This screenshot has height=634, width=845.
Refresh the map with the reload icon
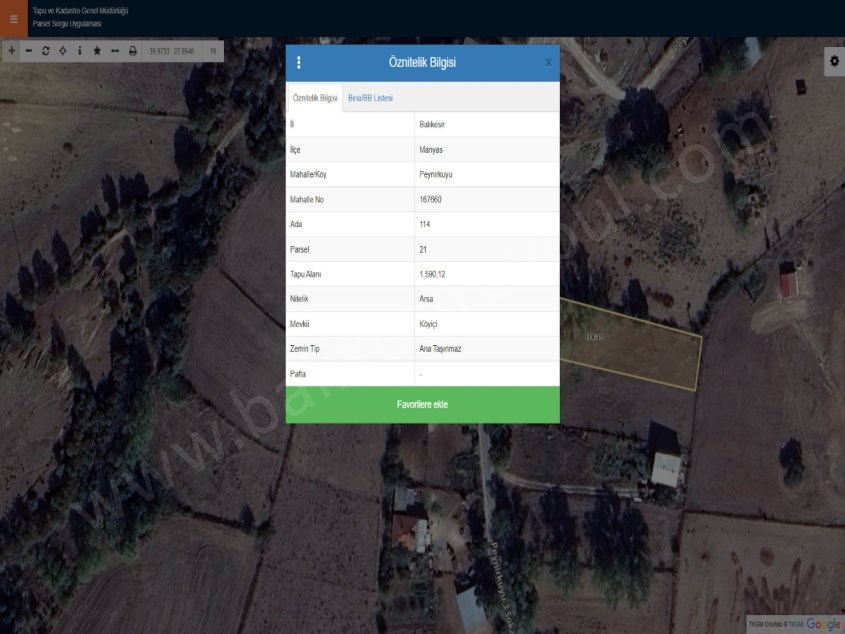(45, 51)
